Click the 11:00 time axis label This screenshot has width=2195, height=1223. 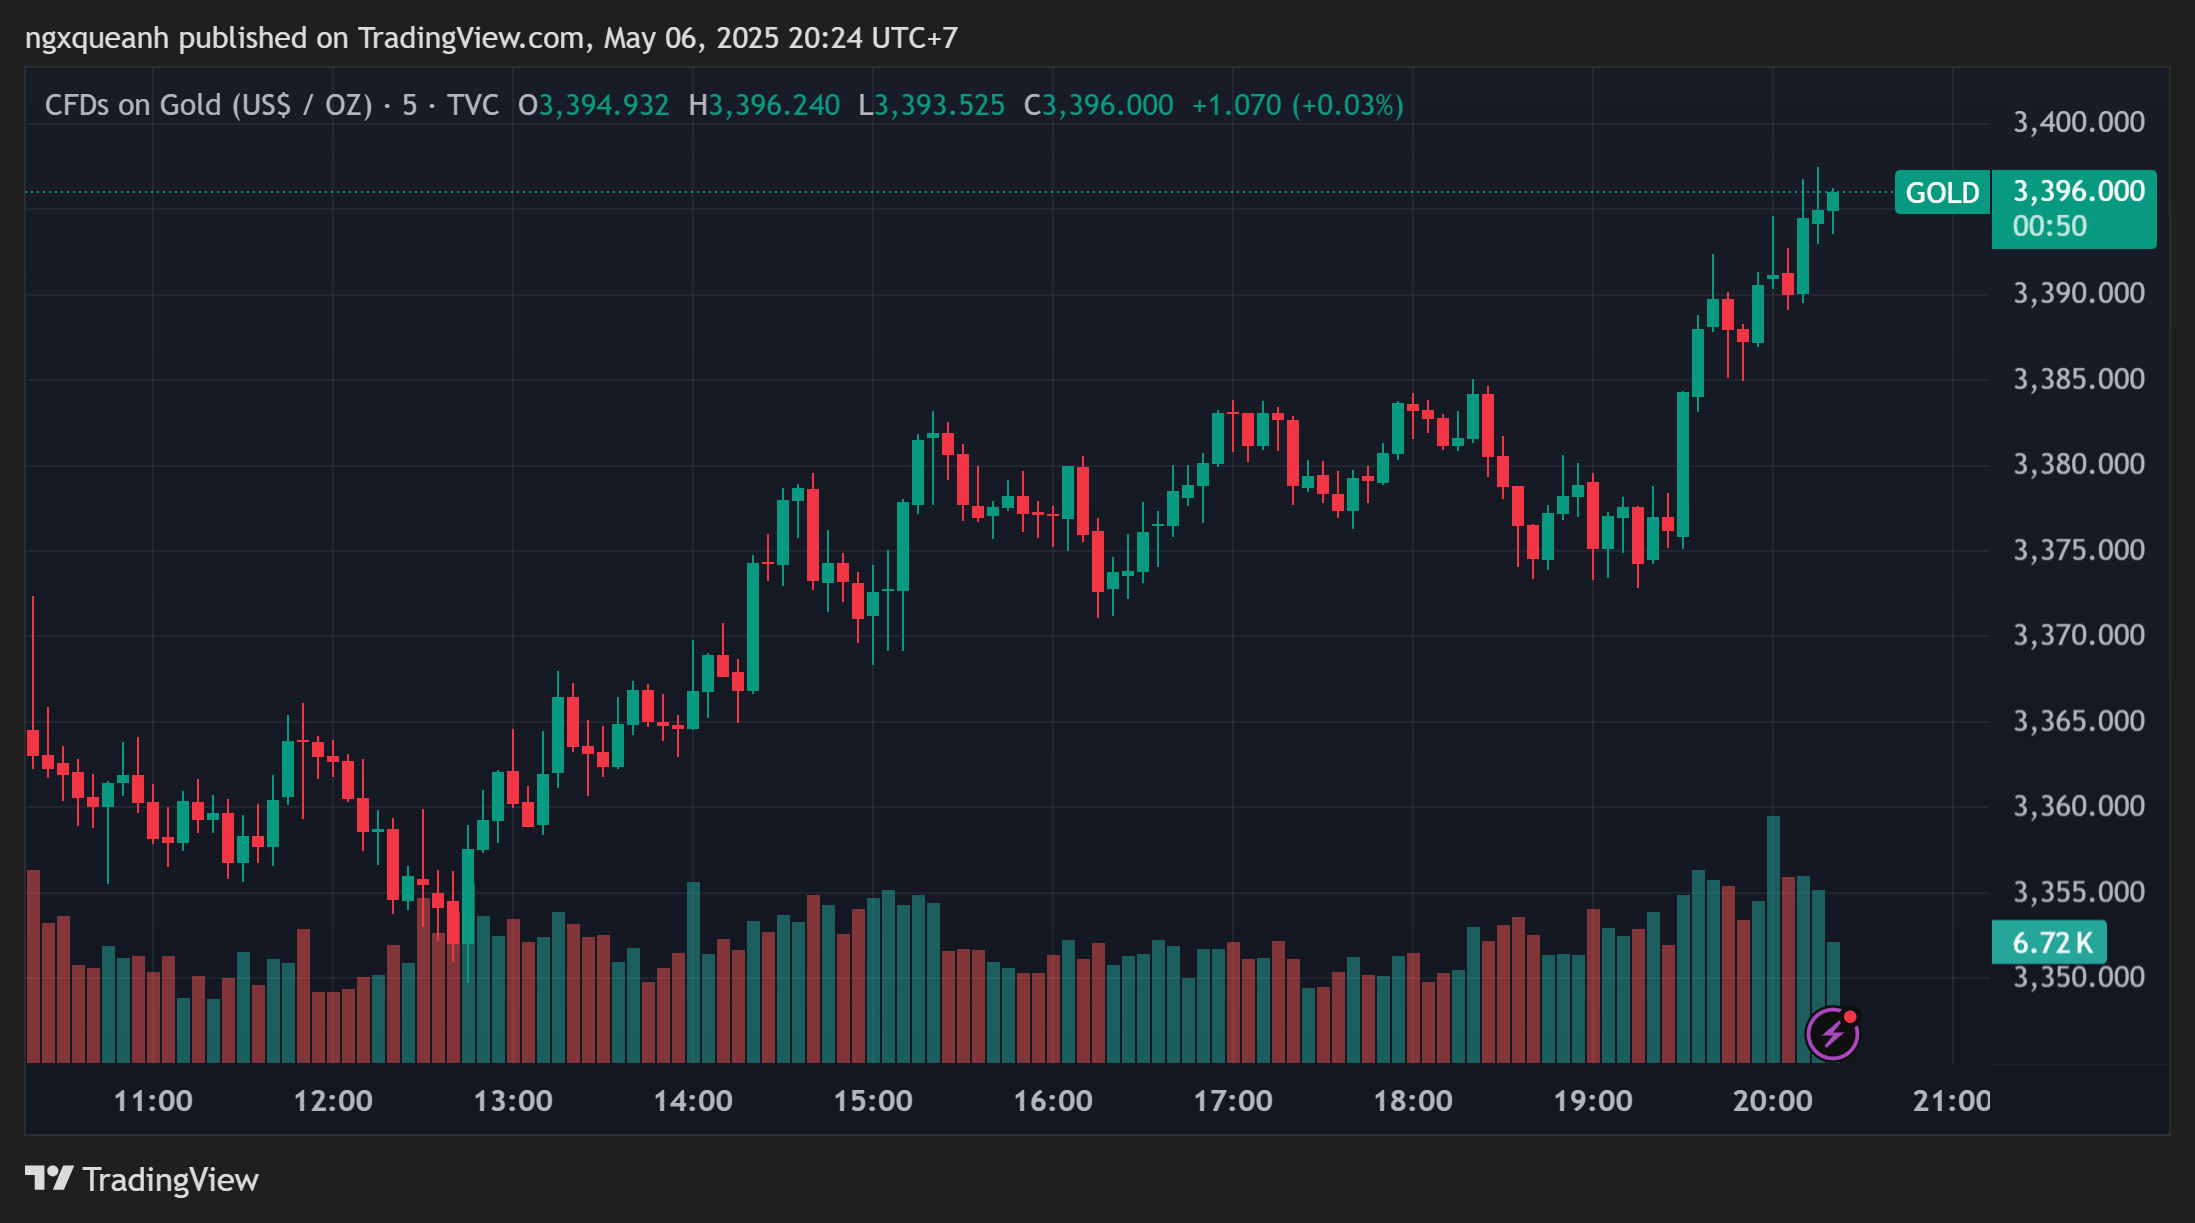pos(153,1101)
